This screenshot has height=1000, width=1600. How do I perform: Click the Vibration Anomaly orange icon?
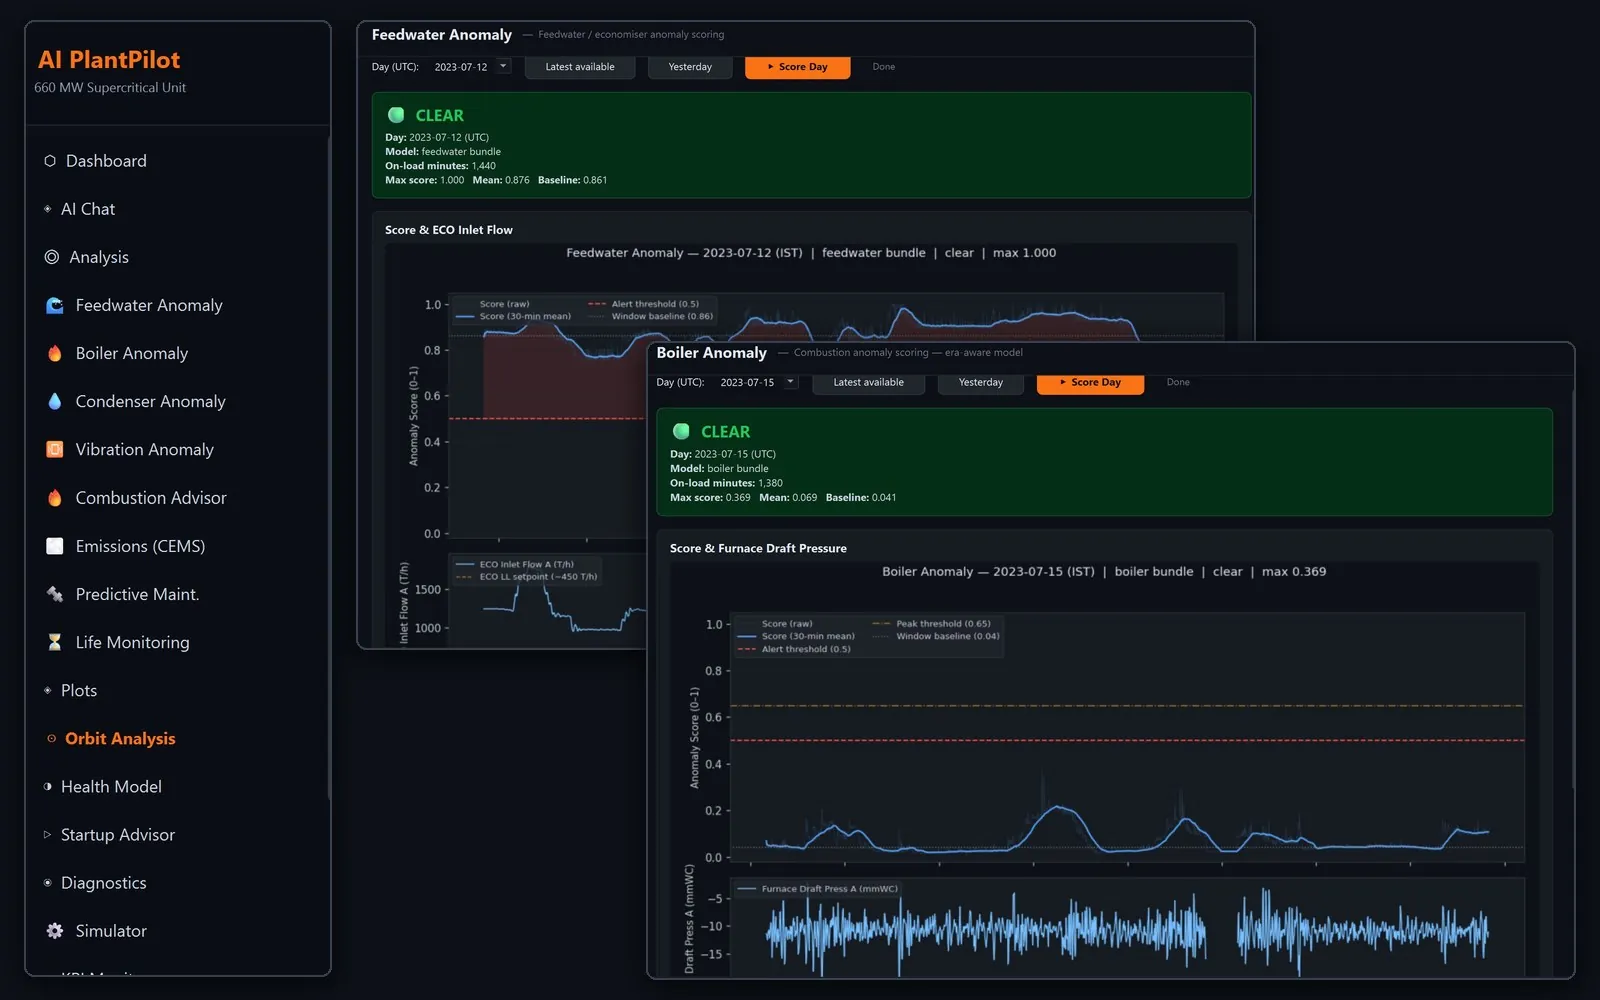[x=55, y=449]
